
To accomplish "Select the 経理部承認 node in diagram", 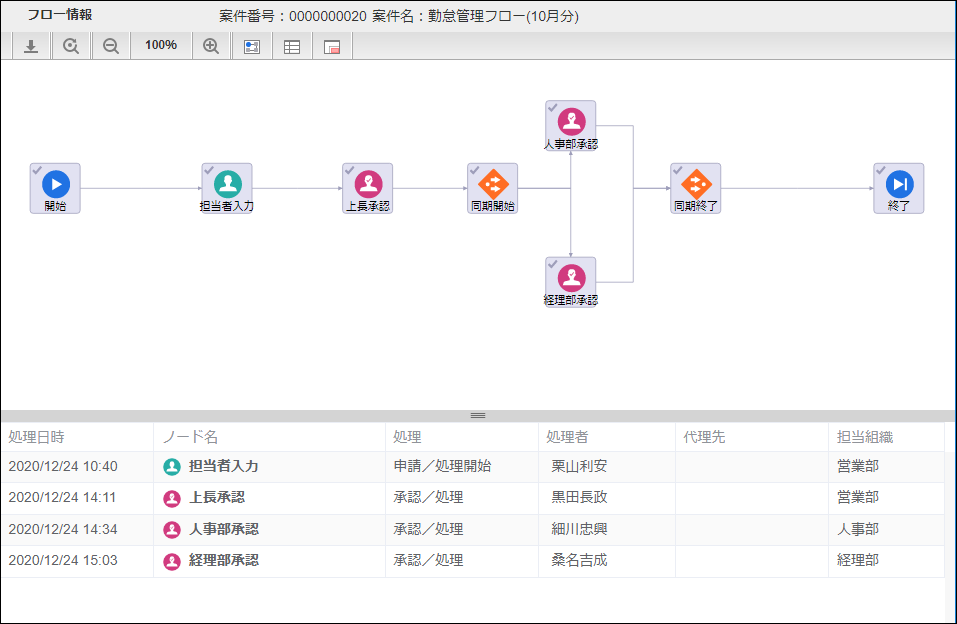I will coord(571,282).
